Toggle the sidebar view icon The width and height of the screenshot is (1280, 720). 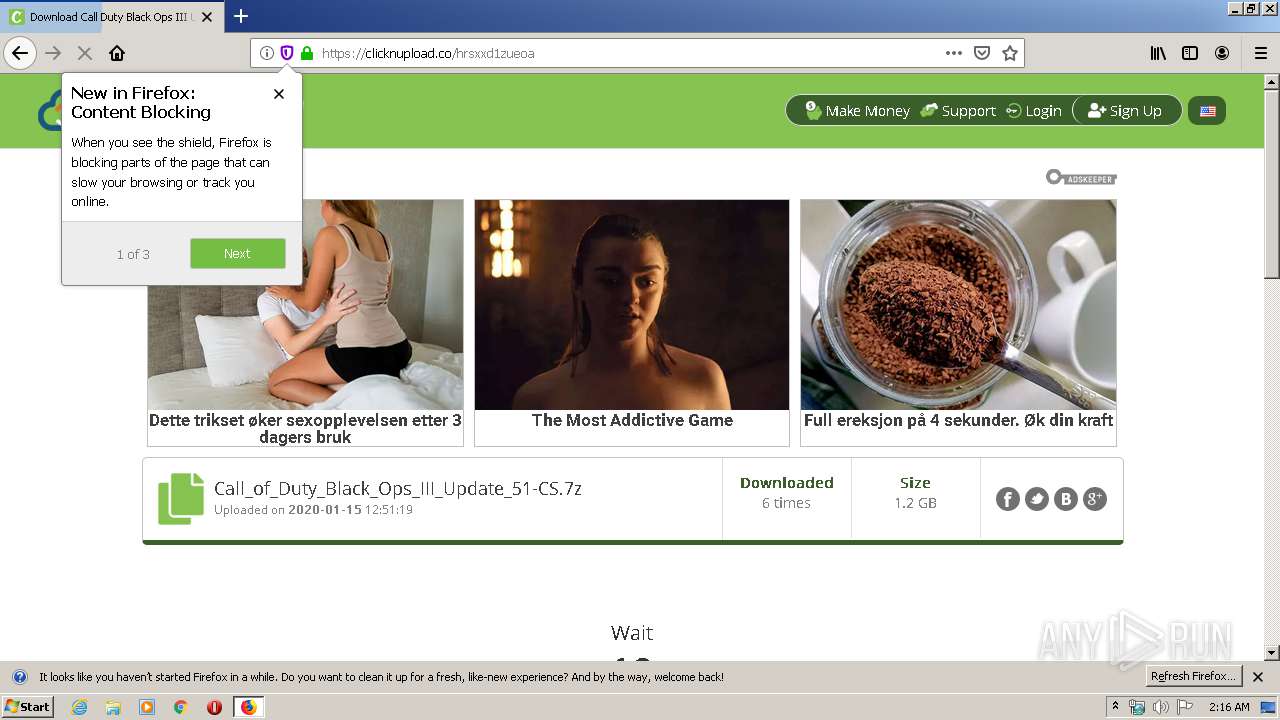pos(1190,53)
